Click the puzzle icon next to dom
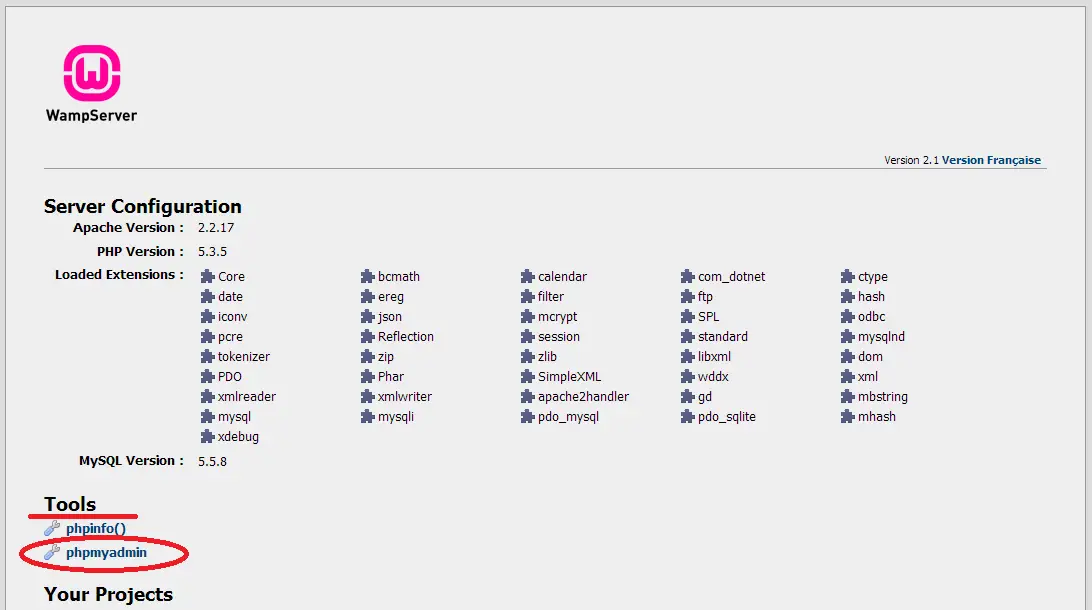This screenshot has height=610, width=1092. (x=848, y=357)
